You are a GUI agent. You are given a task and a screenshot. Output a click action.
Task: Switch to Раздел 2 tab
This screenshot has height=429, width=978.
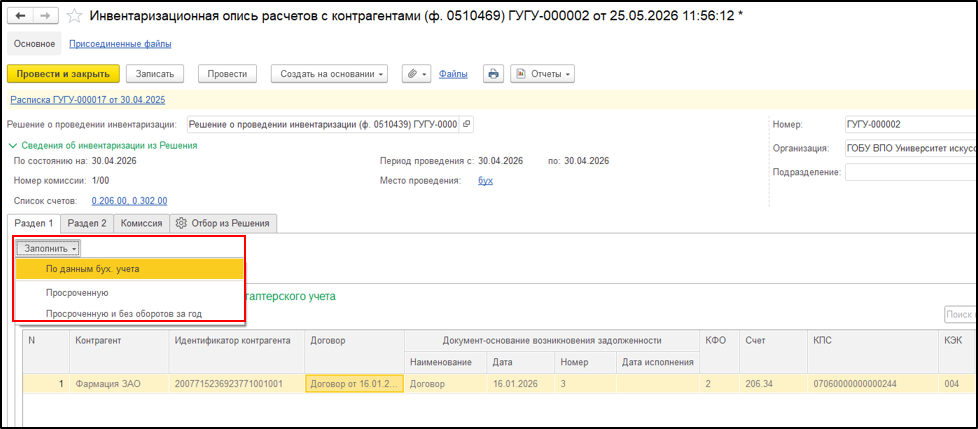[x=87, y=223]
